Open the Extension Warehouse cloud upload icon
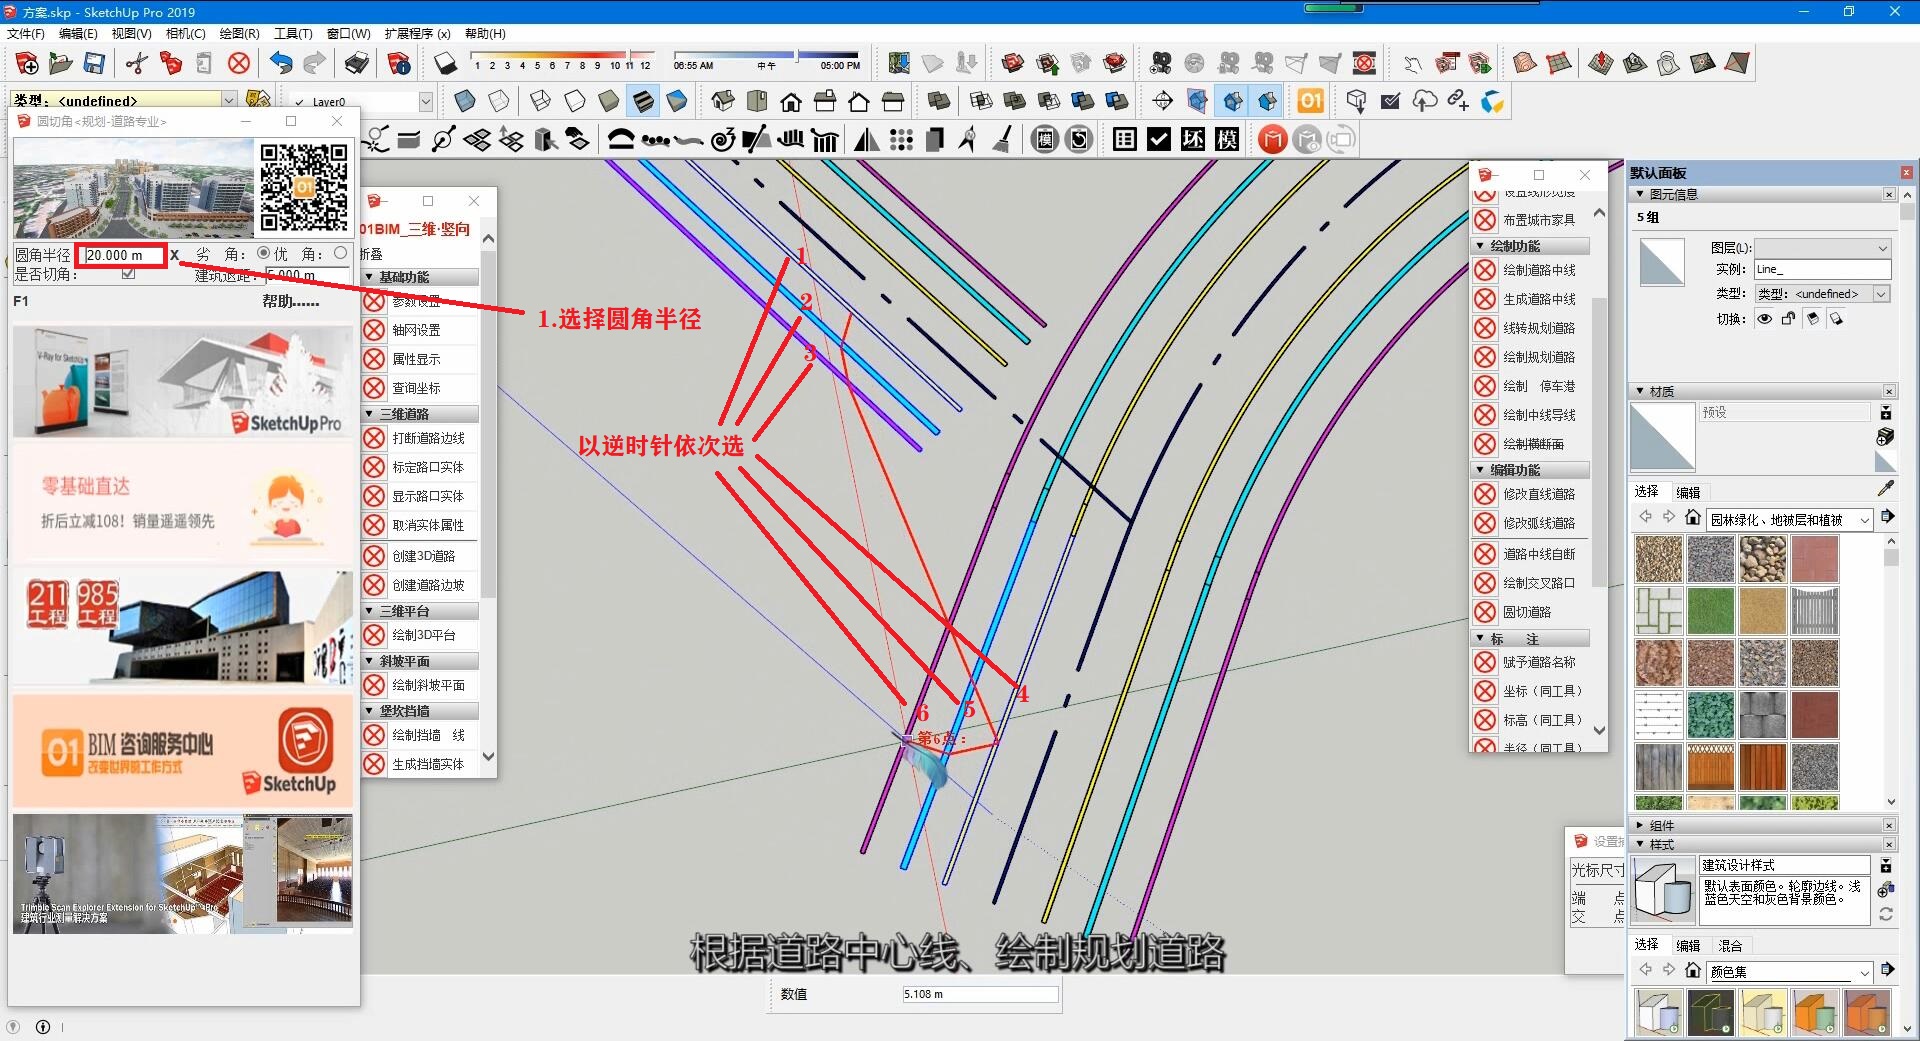The width and height of the screenshot is (1920, 1041). coord(1424,101)
